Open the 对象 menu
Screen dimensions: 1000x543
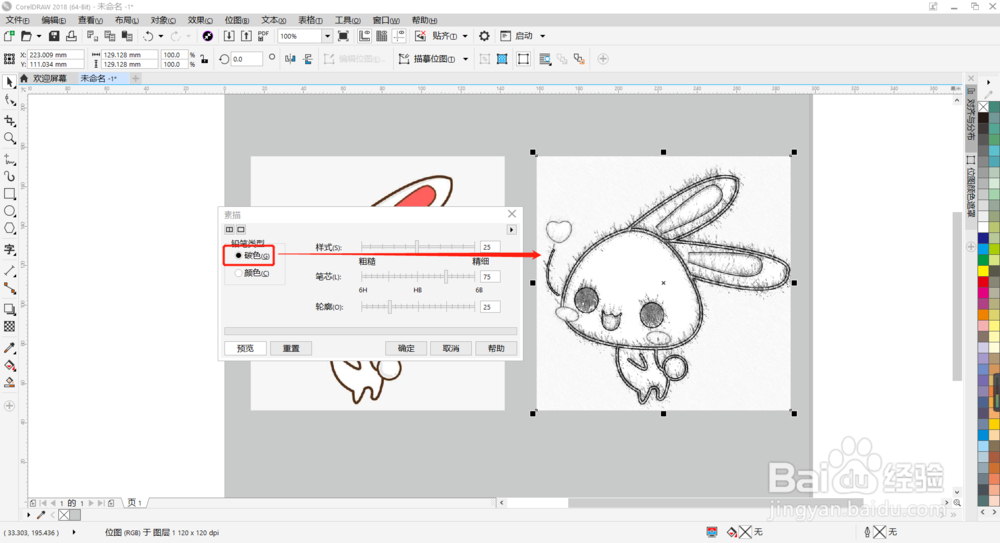pyautogui.click(x=163, y=20)
